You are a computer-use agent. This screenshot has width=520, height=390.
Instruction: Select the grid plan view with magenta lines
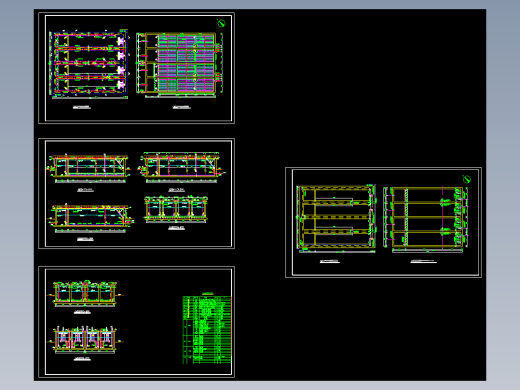[180, 65]
